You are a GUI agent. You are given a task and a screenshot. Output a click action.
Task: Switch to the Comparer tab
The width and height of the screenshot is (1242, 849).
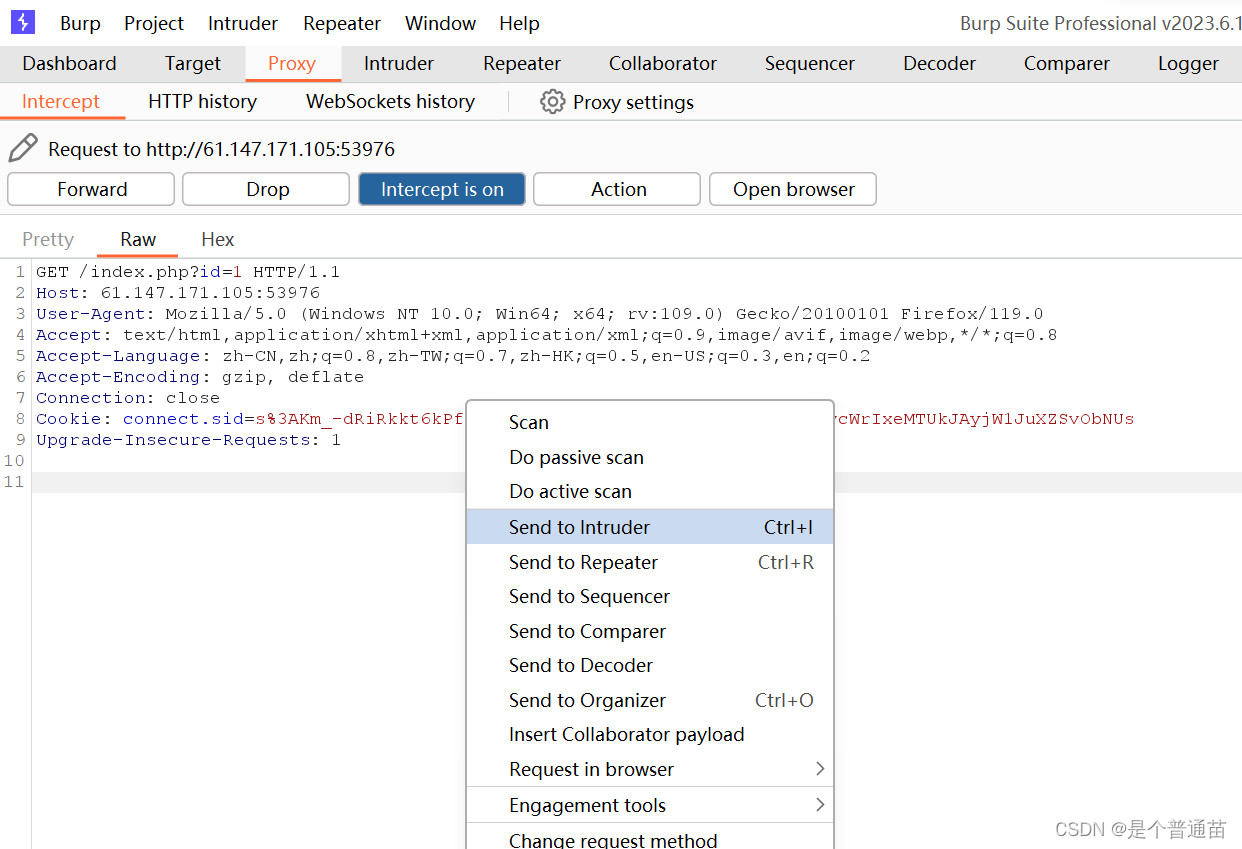(1067, 63)
